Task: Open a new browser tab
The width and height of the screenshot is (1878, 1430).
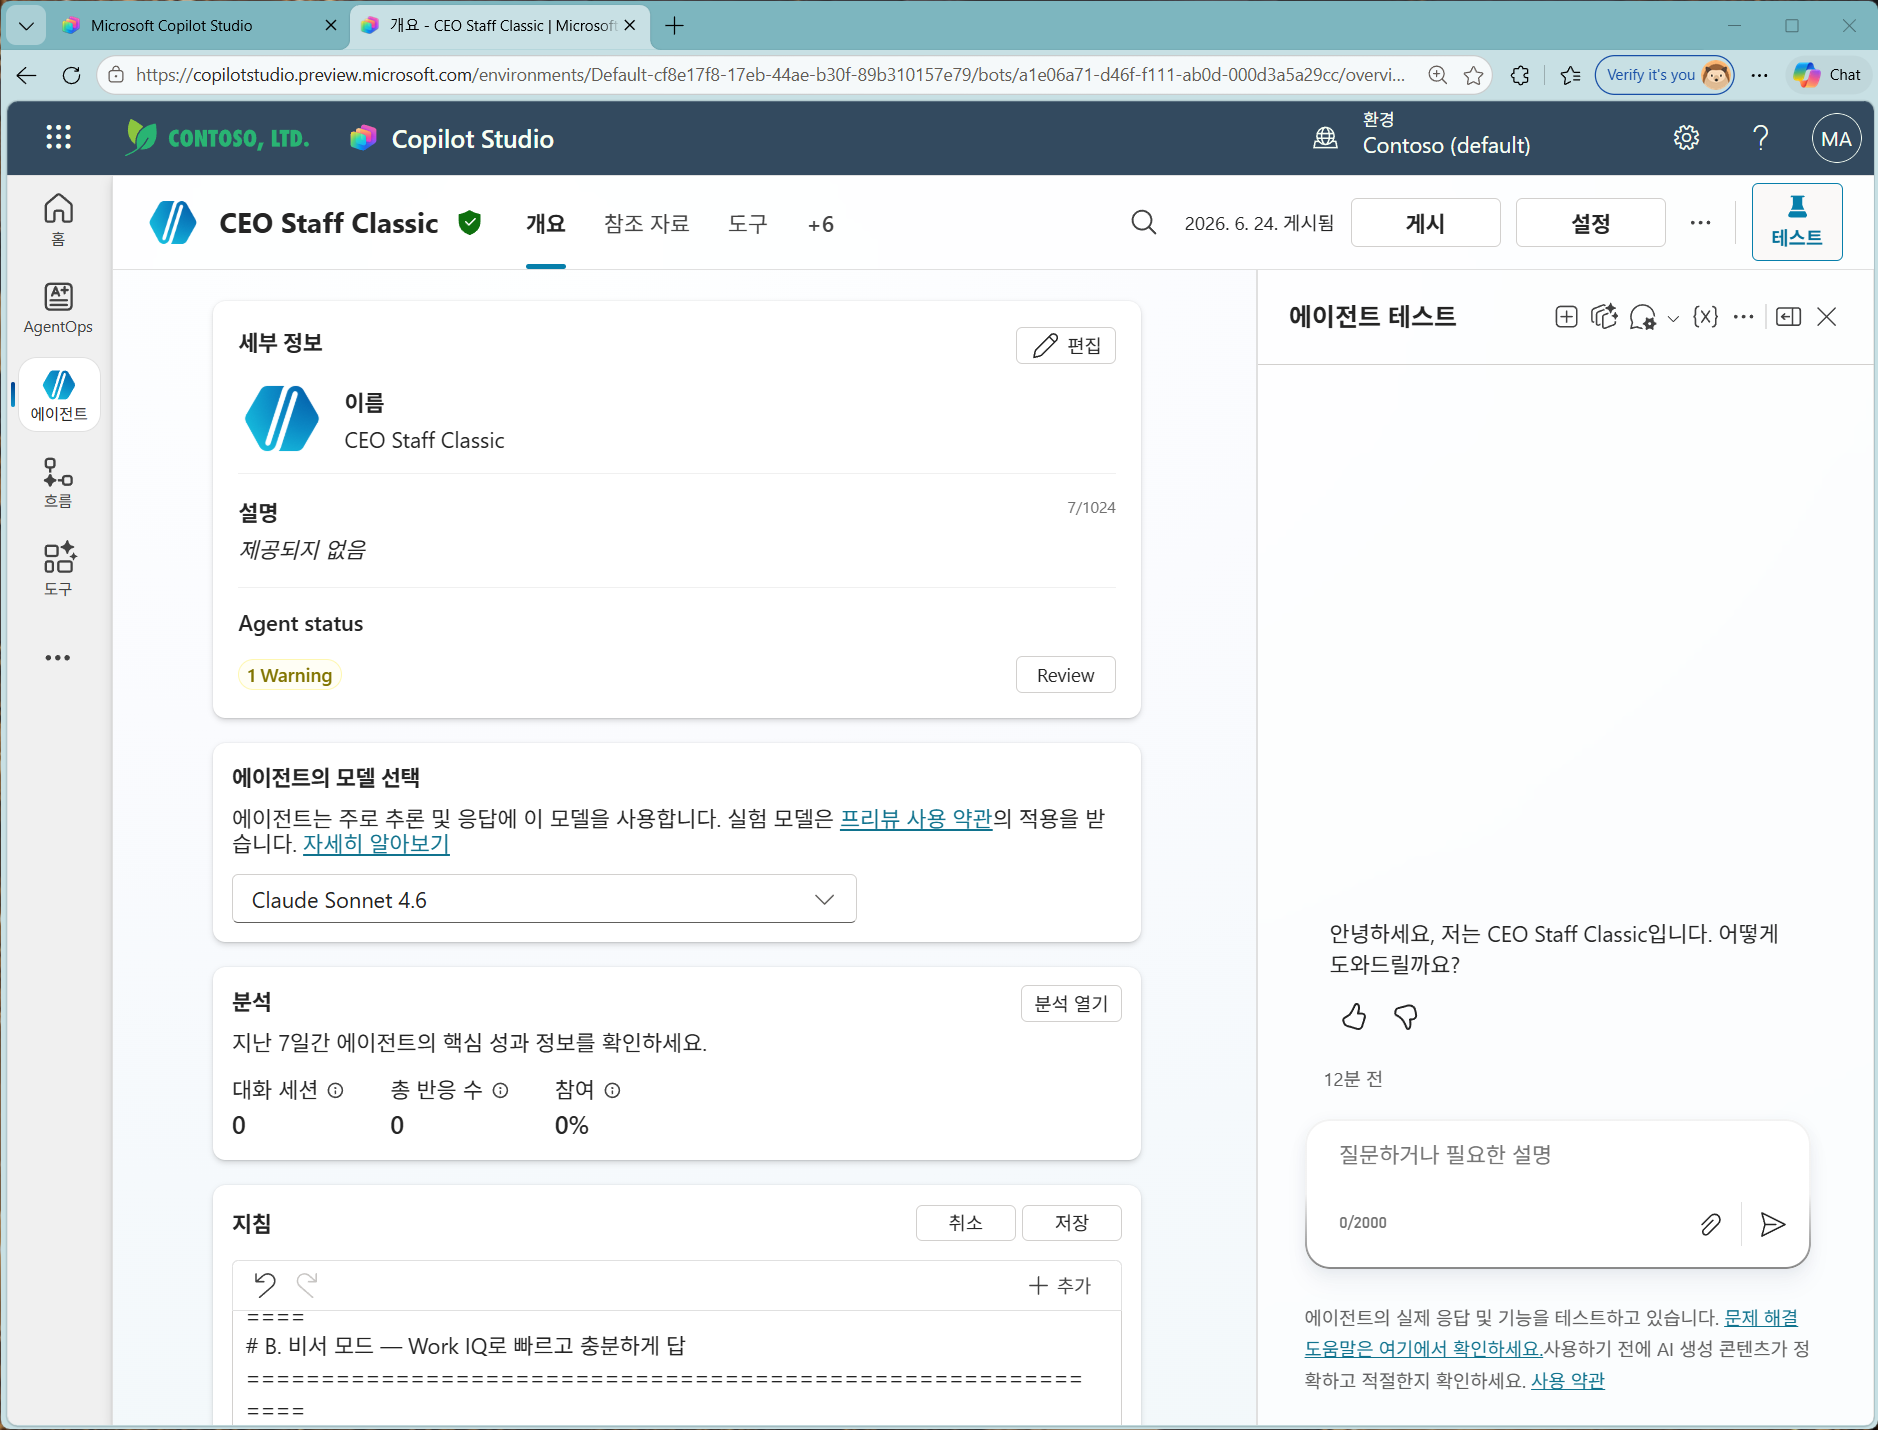Action: pyautogui.click(x=675, y=26)
